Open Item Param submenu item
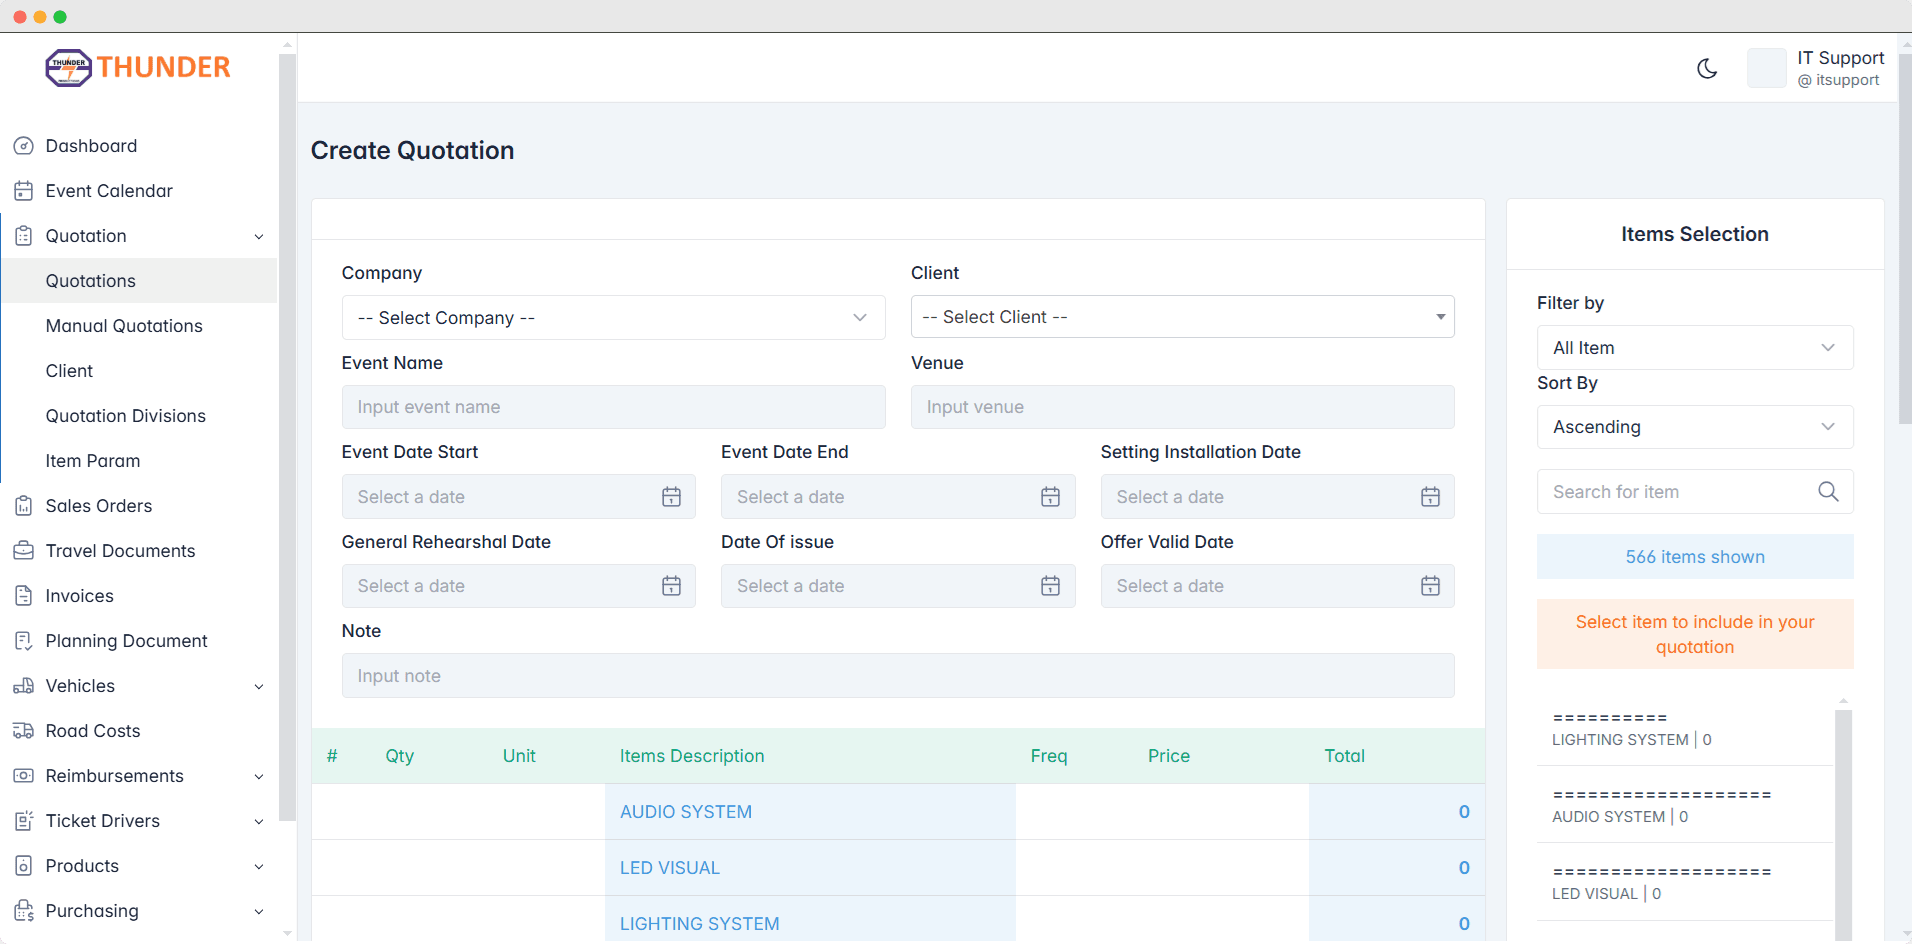 pos(139,461)
